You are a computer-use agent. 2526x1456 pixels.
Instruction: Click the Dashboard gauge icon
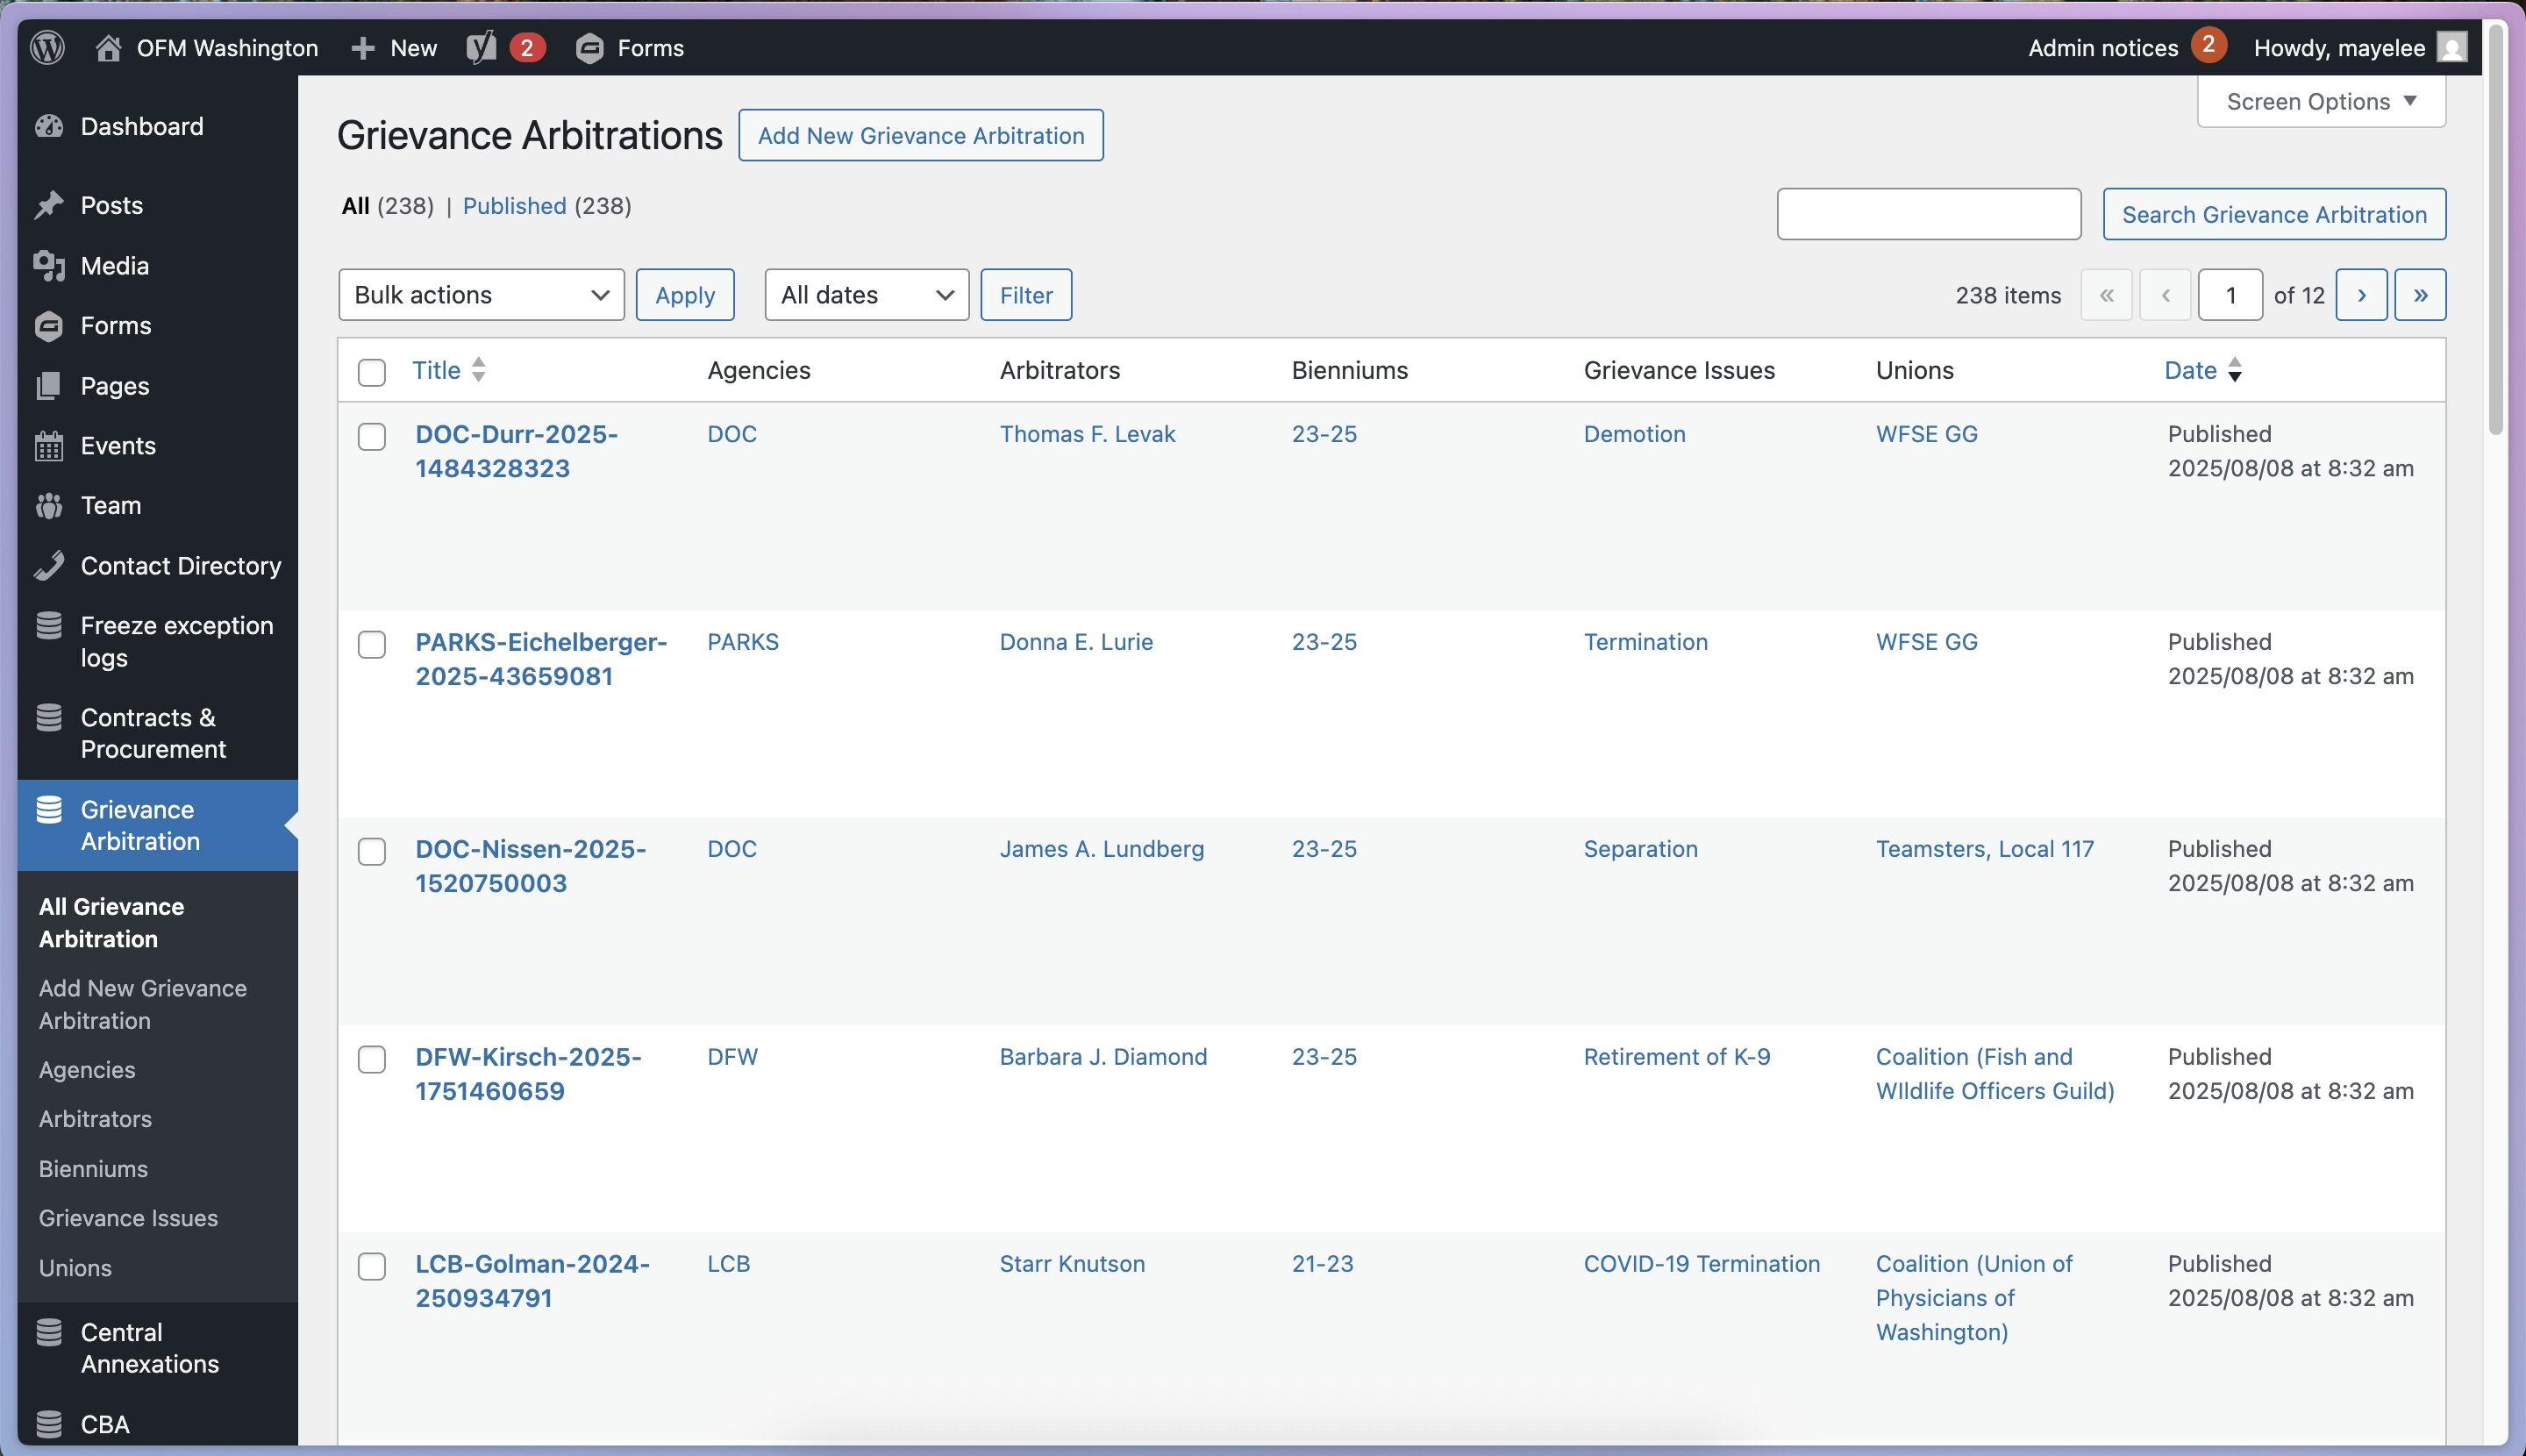48,127
